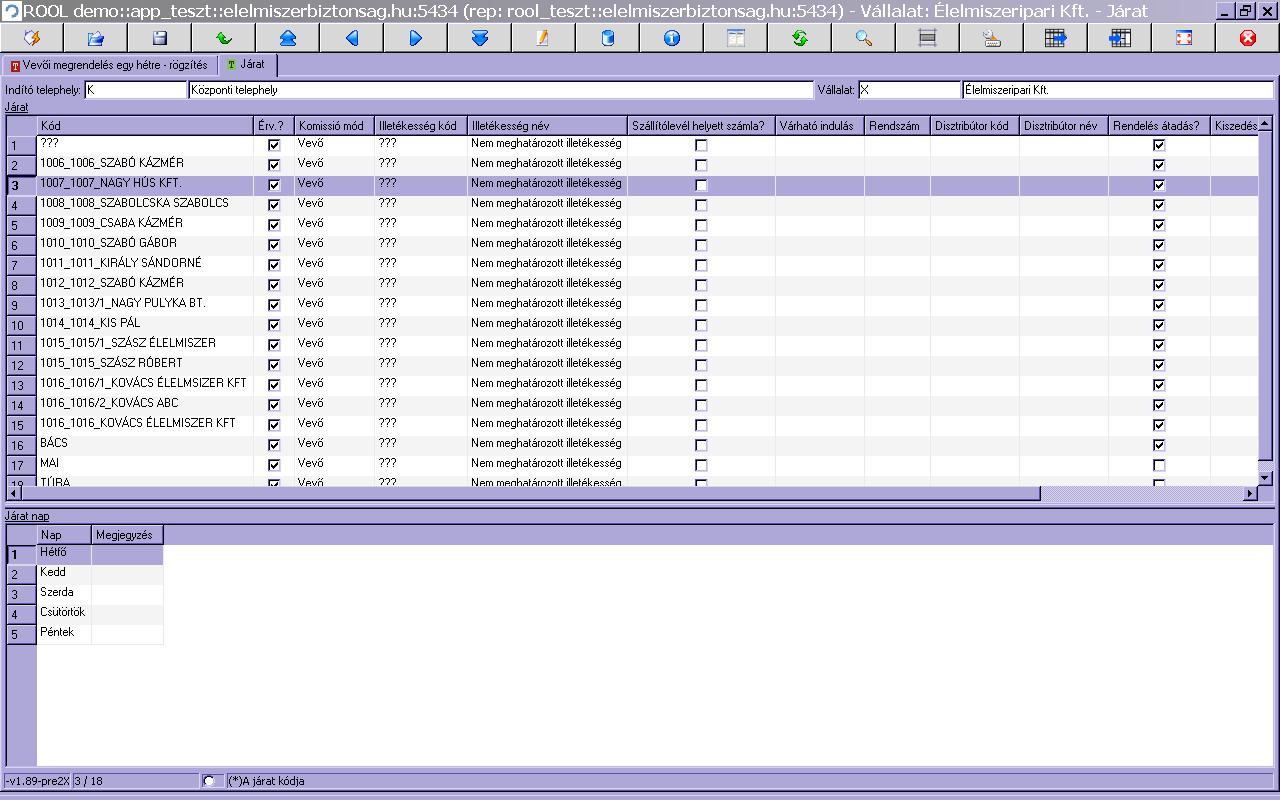The width and height of the screenshot is (1280, 800).
Task: Go to next record with right arrow
Action: pyautogui.click(x=416, y=38)
